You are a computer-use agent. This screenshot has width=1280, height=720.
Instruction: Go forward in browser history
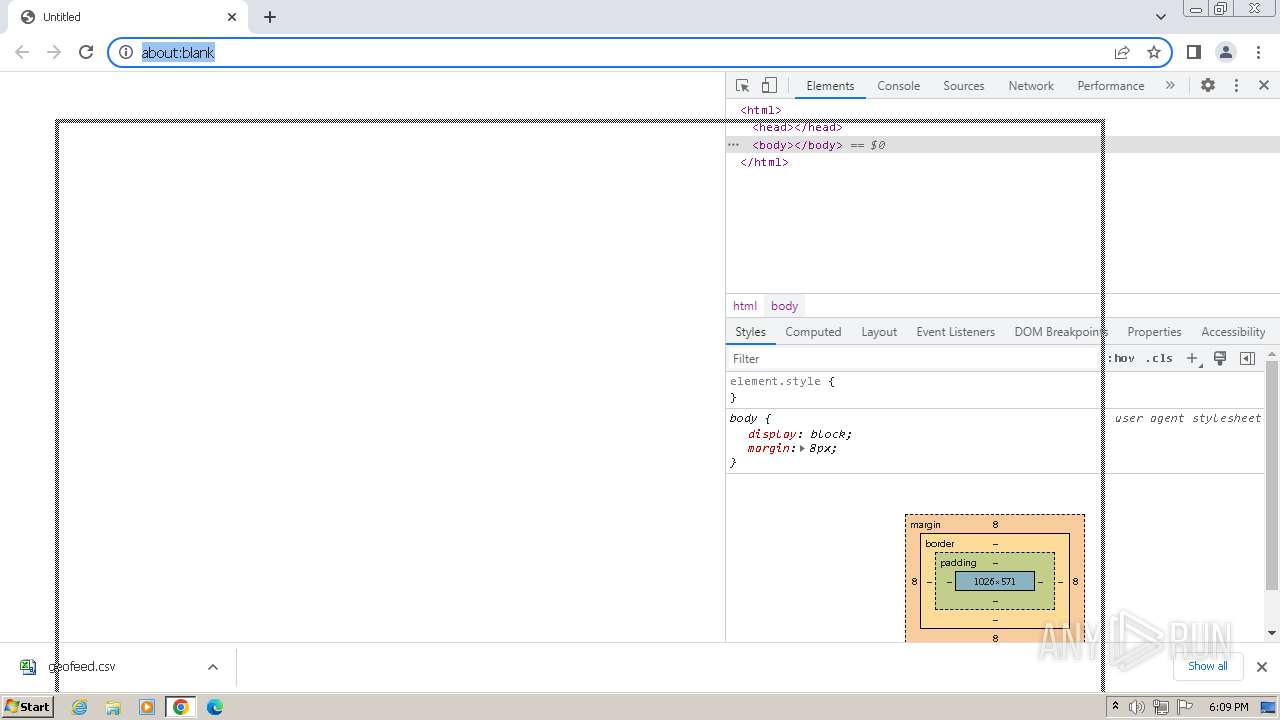point(54,52)
